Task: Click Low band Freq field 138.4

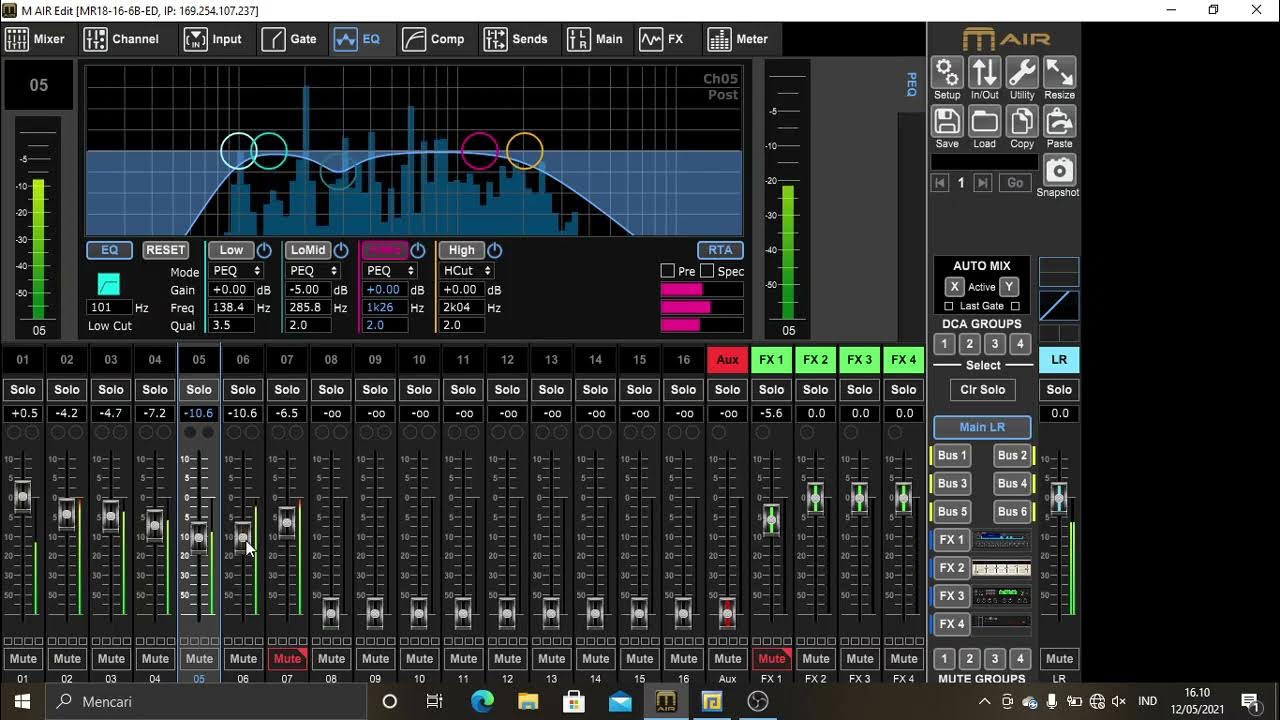Action: point(231,308)
